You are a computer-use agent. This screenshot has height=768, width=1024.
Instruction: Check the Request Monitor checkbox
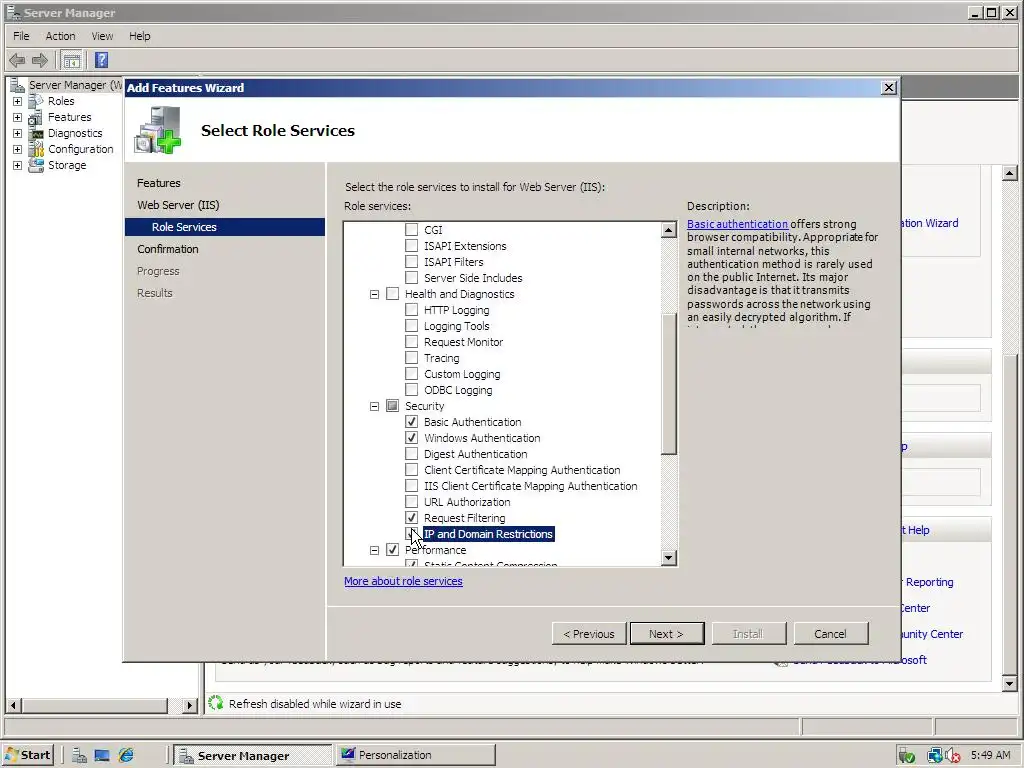(x=411, y=342)
